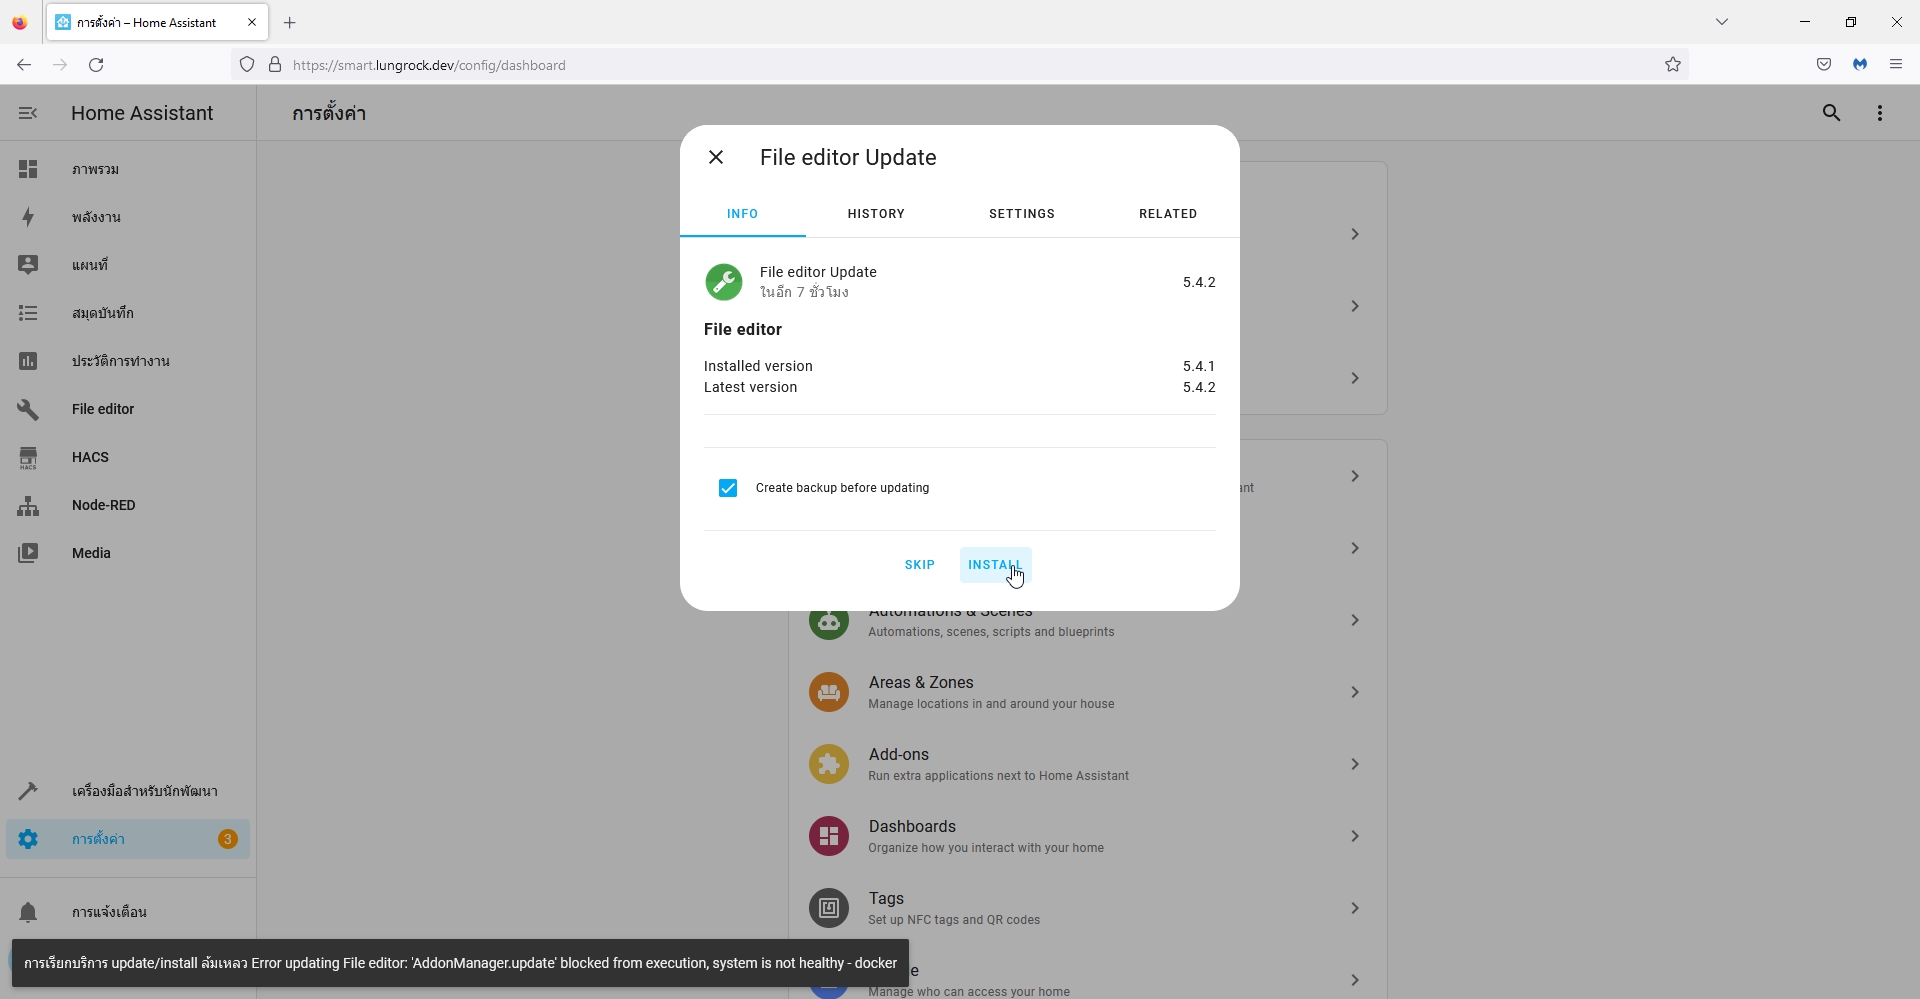The height and width of the screenshot is (999, 1920).
Task: Go back with browser back arrow
Action: tap(24, 65)
